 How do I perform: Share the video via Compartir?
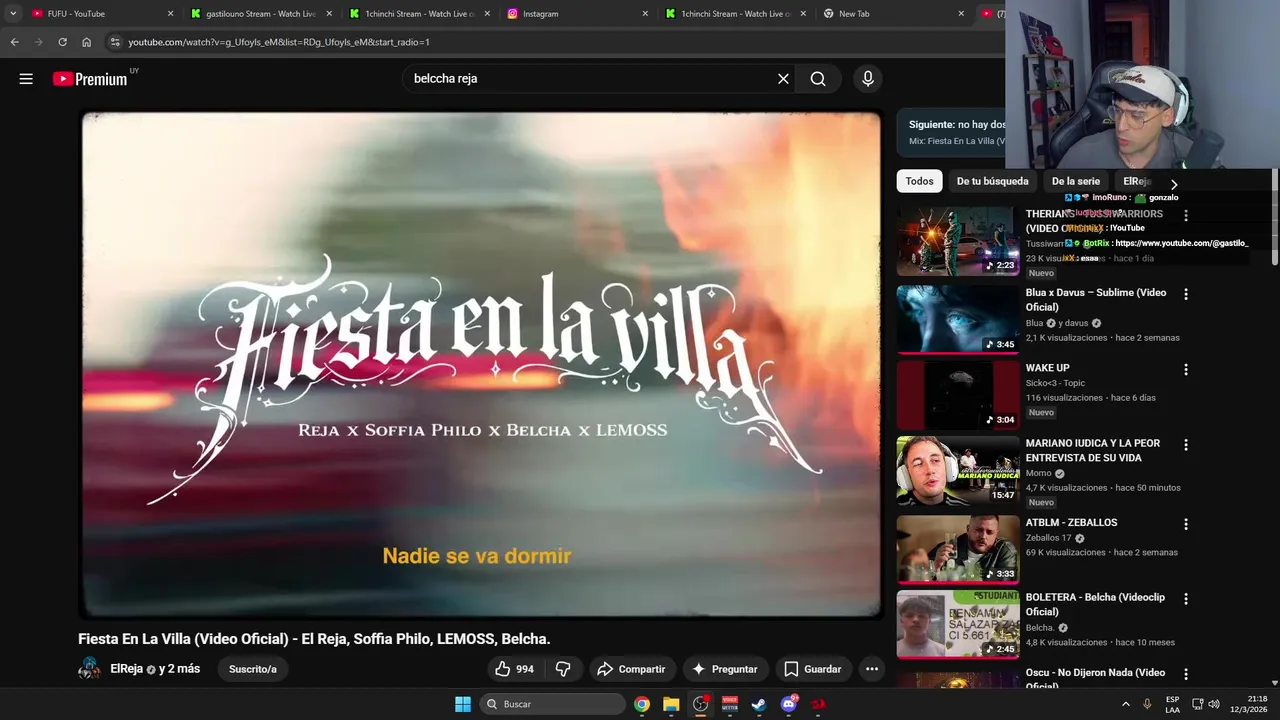pyautogui.click(x=631, y=669)
